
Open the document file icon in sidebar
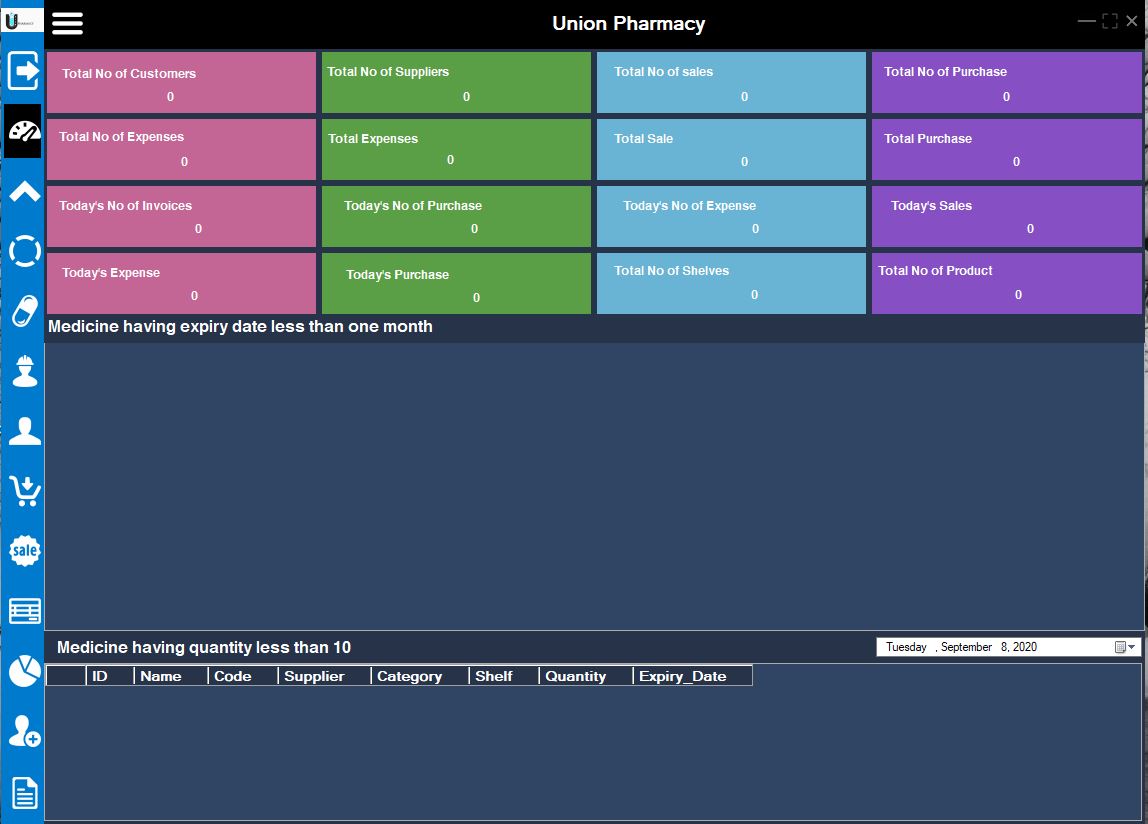pos(24,793)
